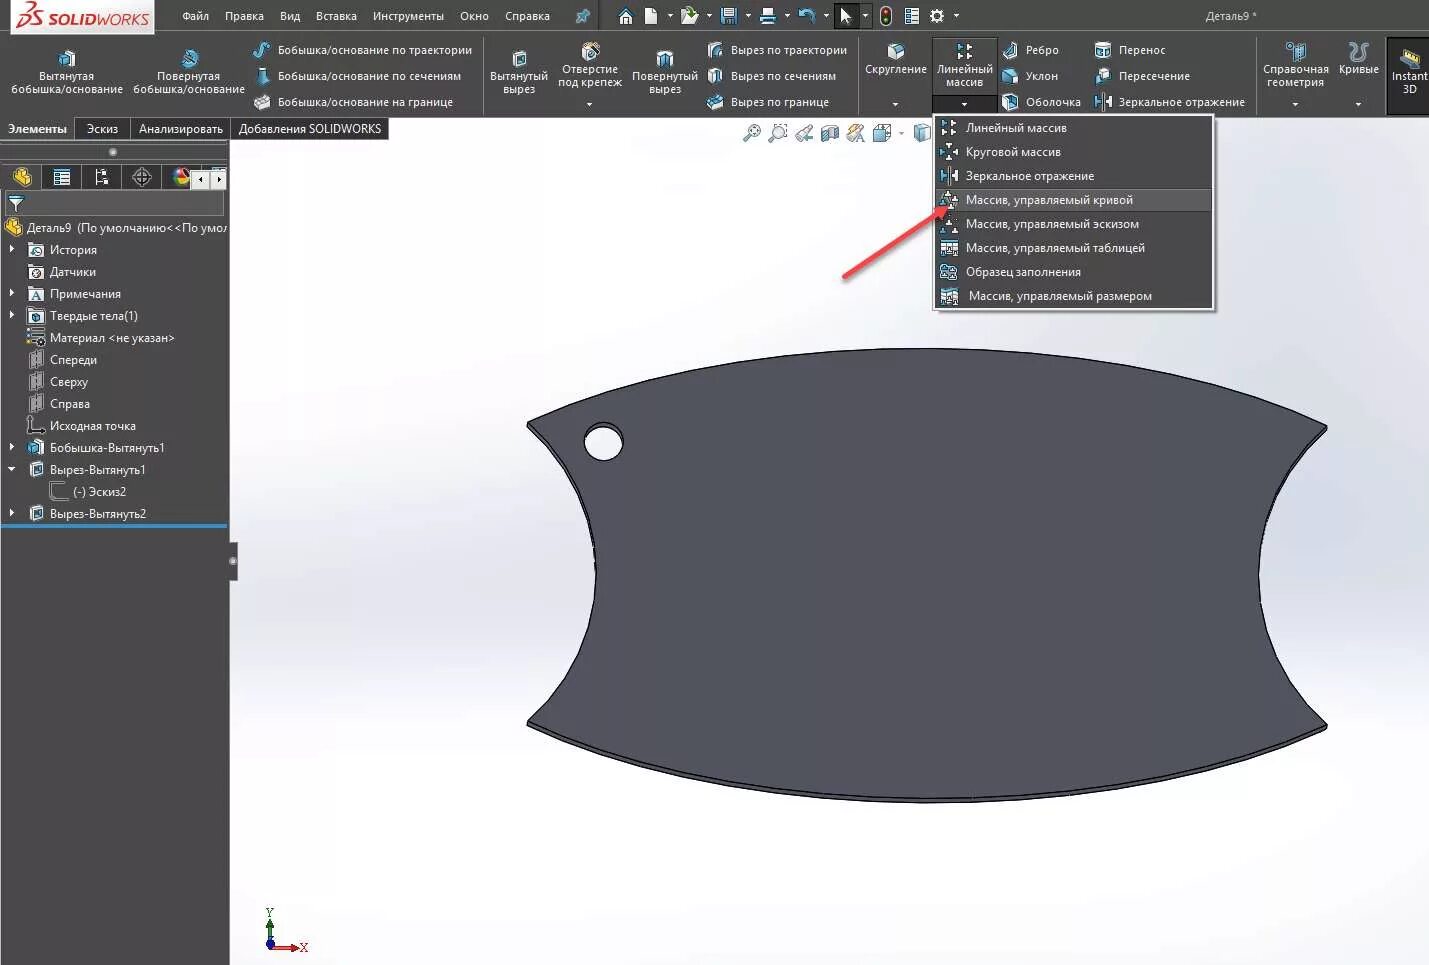Open the Отверстие под крепеж dropdown arrow
1429x965 pixels.
[x=589, y=104]
